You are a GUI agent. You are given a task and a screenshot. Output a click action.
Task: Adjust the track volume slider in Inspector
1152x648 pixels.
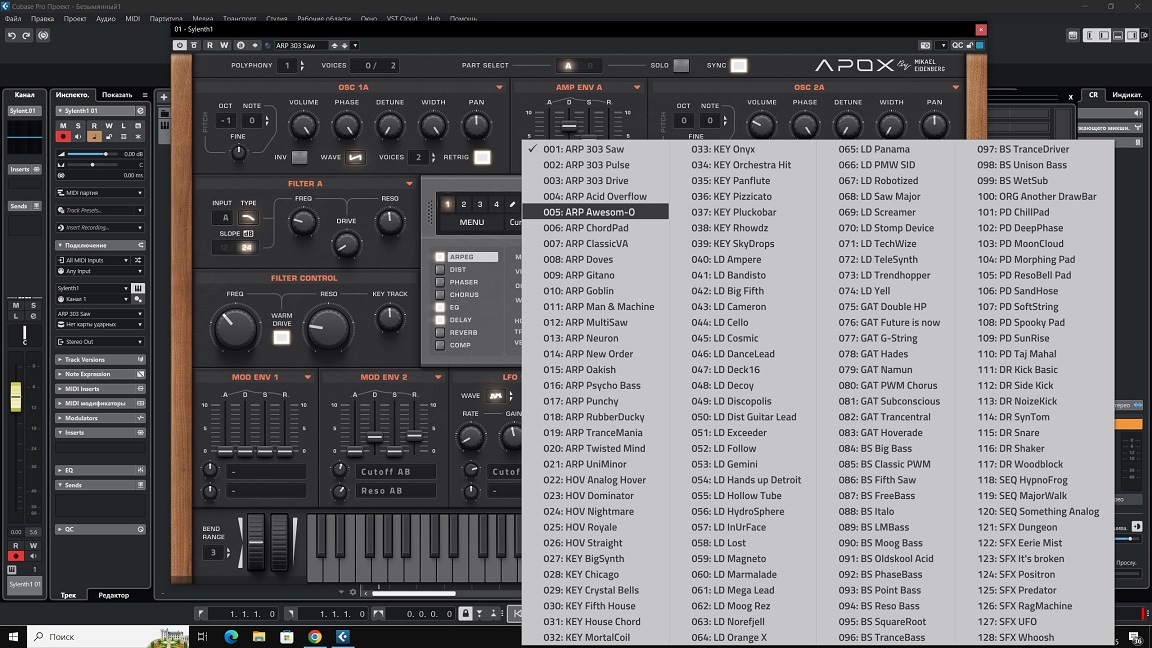click(x=106, y=154)
